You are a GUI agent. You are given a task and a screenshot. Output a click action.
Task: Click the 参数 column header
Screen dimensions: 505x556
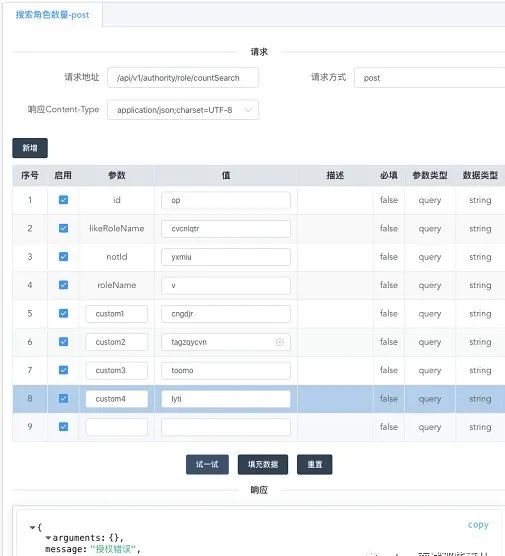click(x=117, y=176)
